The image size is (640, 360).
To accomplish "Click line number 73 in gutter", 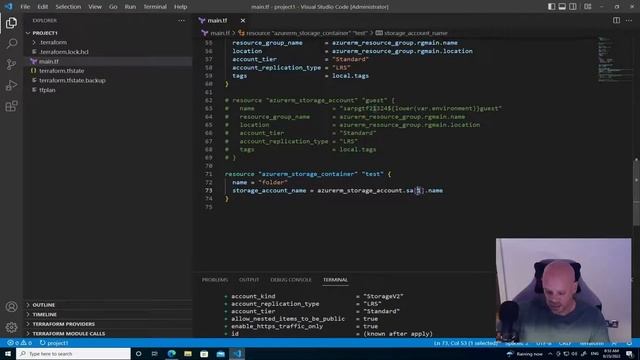I will coord(209,191).
